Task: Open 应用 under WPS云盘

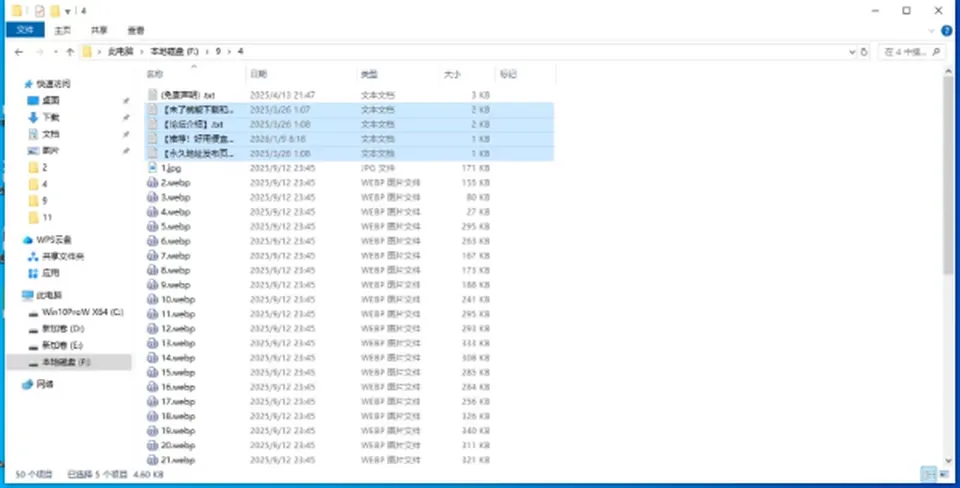Action: pos(51,273)
